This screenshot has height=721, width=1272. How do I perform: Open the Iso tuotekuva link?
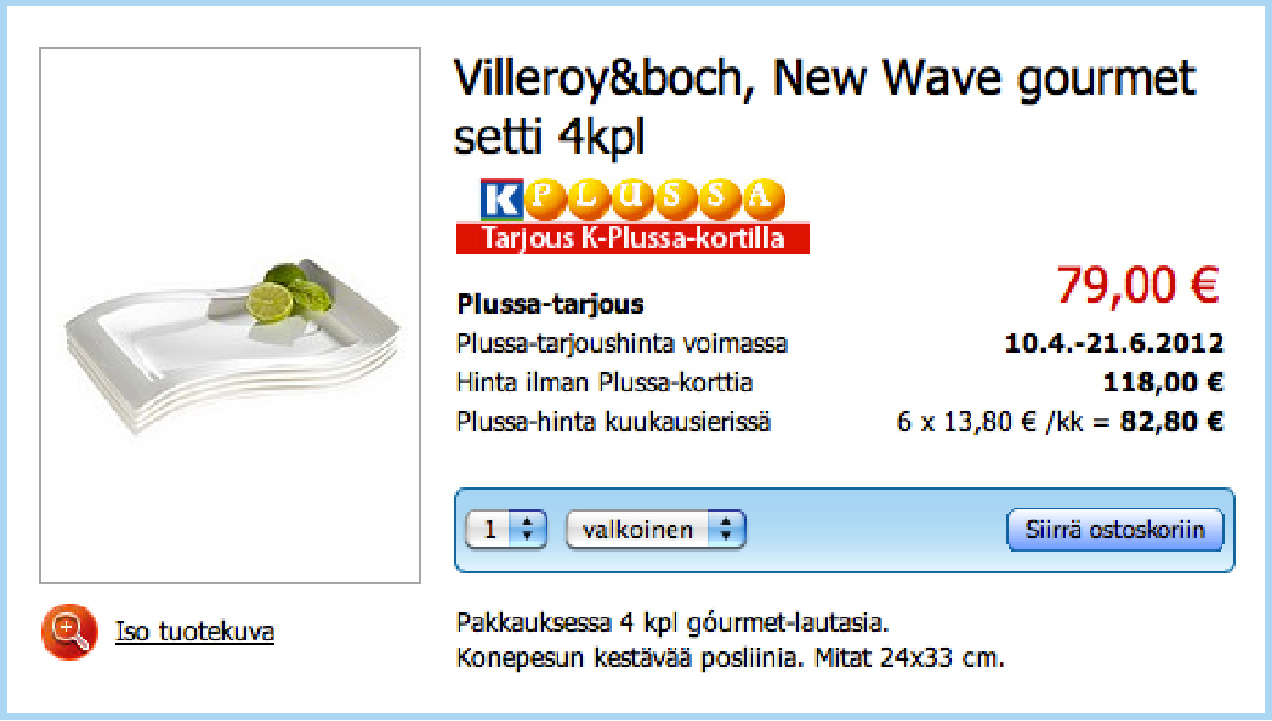[x=195, y=632]
